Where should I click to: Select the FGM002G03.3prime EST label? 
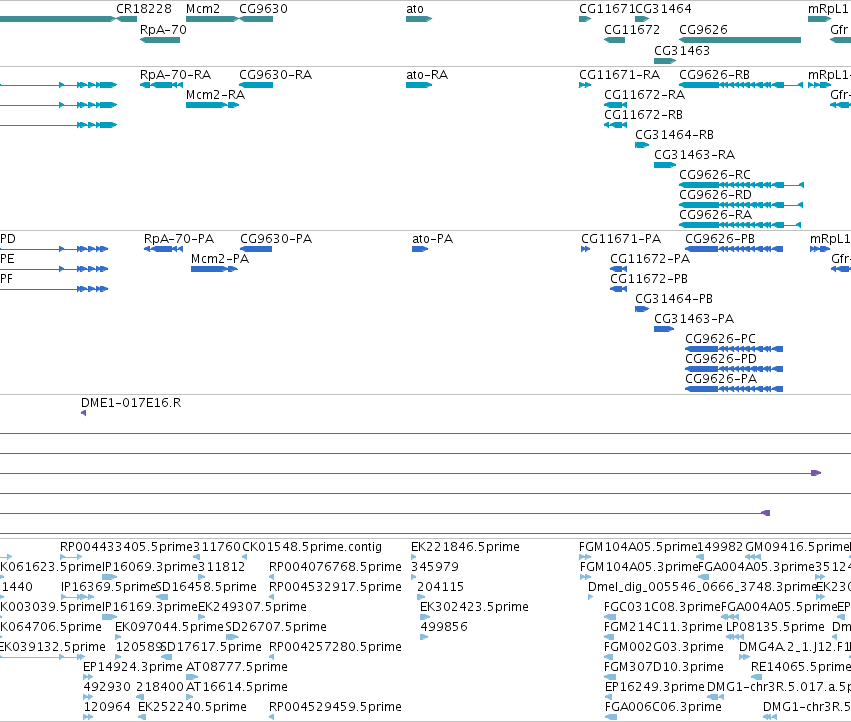point(664,647)
